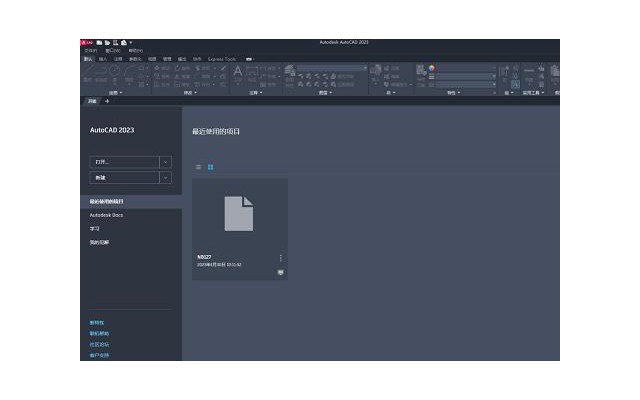Select the Arc tool in the ribbon
Screen dimensions: 640x400
(129, 73)
